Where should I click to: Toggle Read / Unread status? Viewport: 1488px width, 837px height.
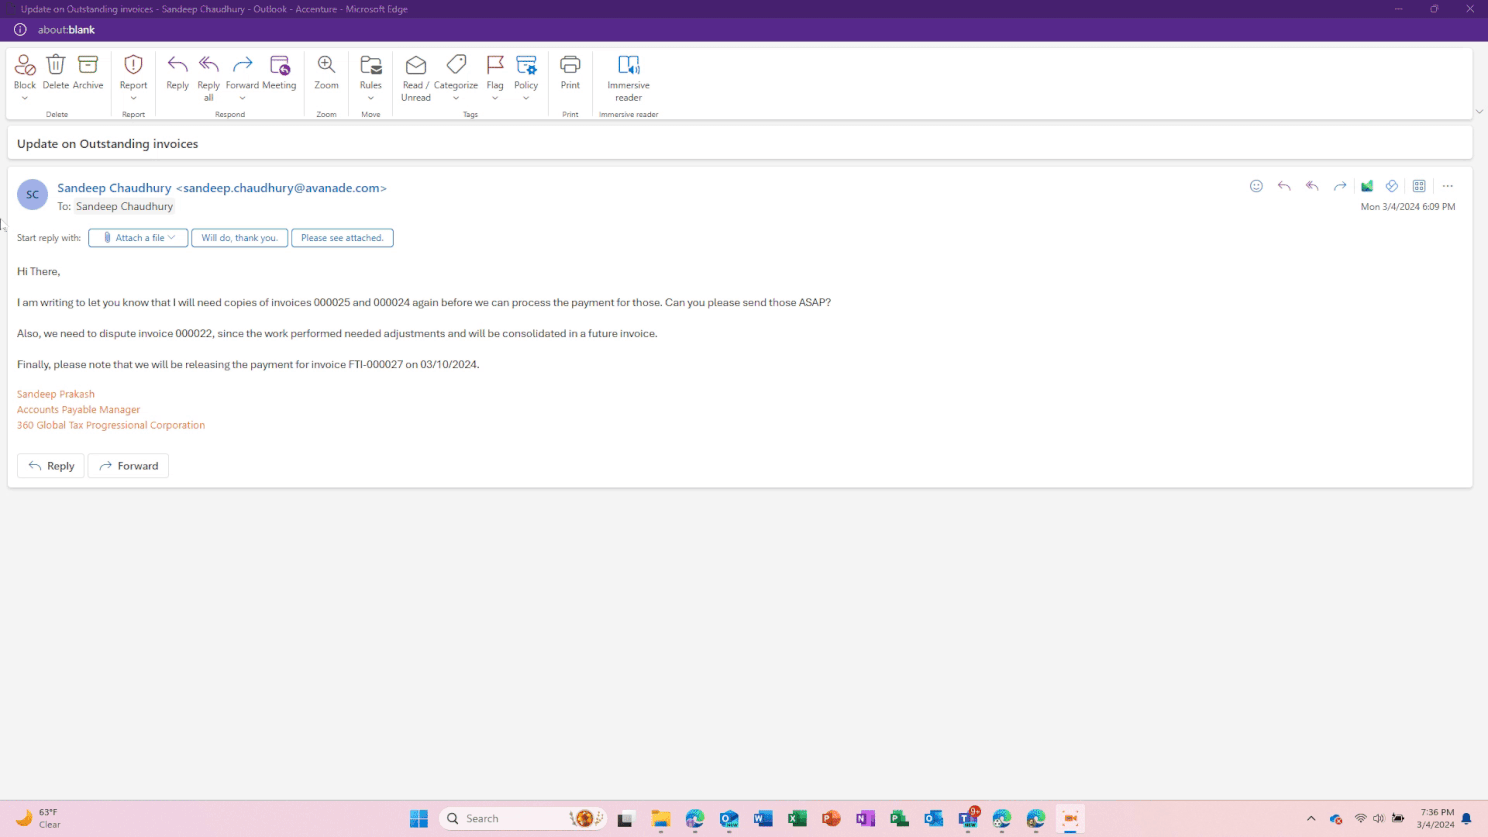pos(416,66)
